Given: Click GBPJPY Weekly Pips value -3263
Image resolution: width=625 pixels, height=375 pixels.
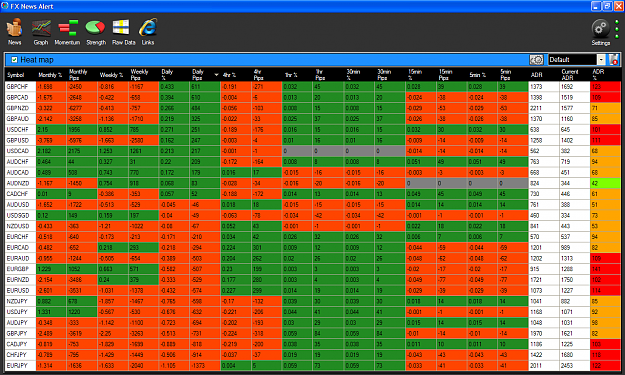Looking at the screenshot, I should [143, 334].
